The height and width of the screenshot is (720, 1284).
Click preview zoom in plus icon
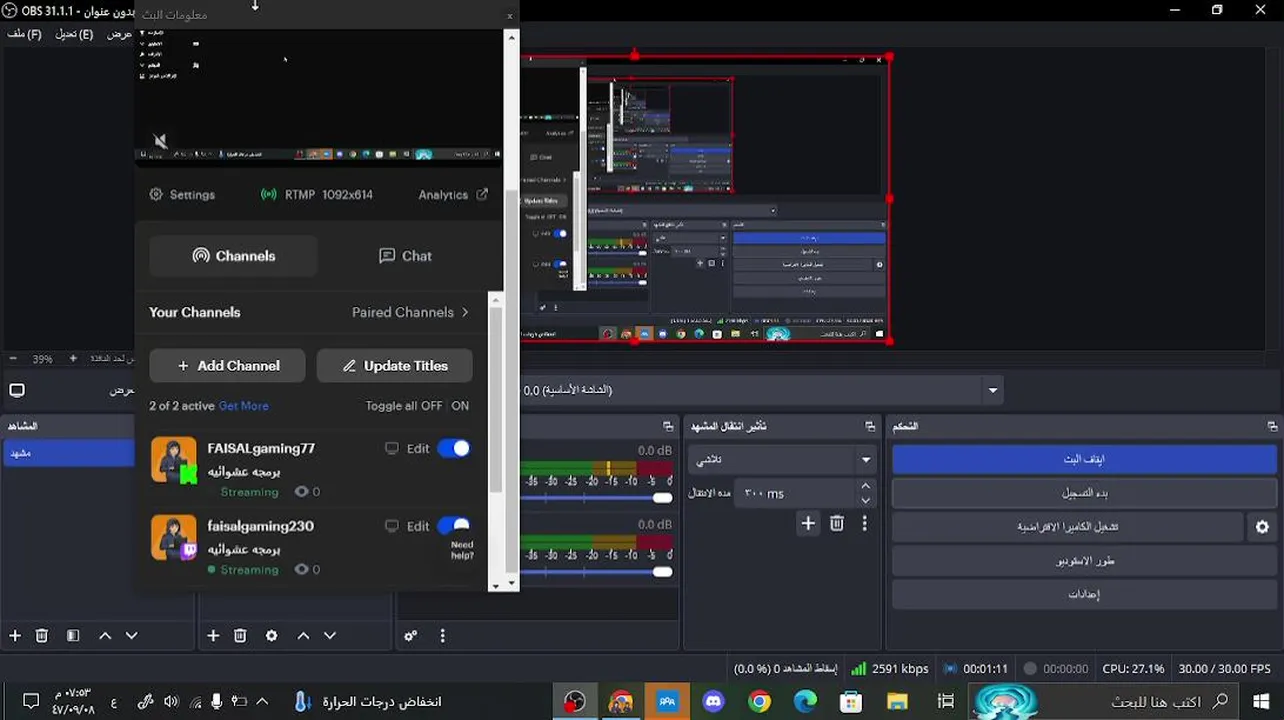click(73, 358)
